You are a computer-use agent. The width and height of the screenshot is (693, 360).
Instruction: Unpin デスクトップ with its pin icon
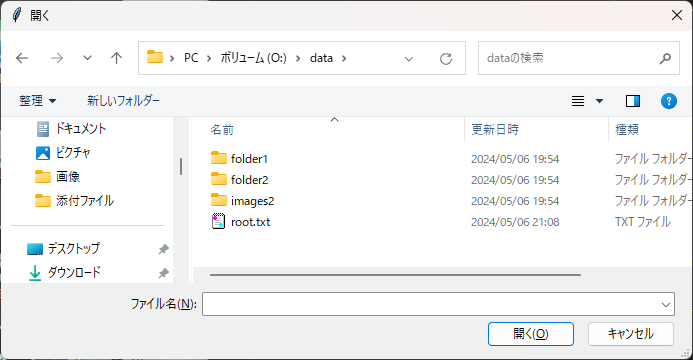164,249
